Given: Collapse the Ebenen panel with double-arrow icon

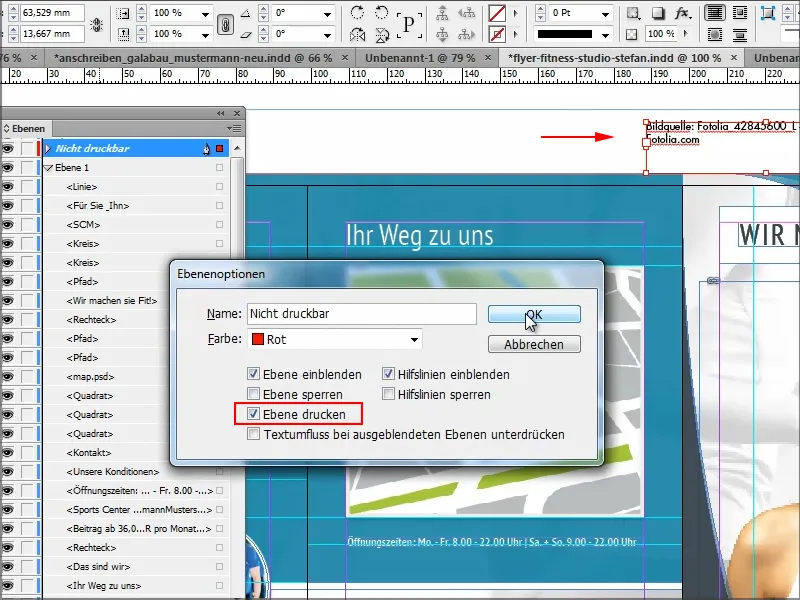Looking at the screenshot, I should click(220, 113).
